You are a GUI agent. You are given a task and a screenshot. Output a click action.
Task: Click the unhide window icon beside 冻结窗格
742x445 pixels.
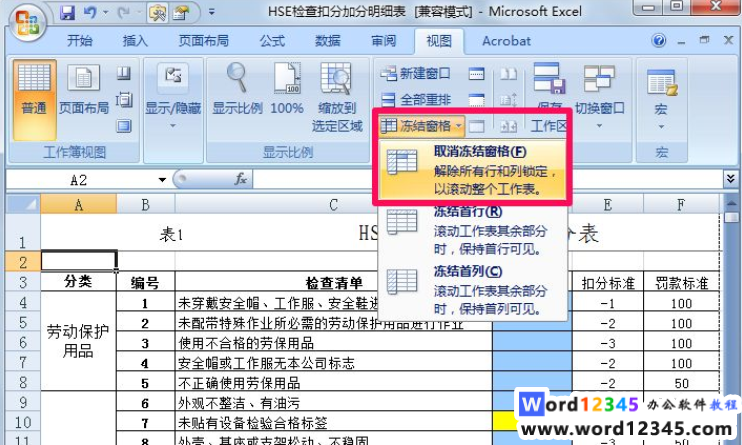pos(477,126)
